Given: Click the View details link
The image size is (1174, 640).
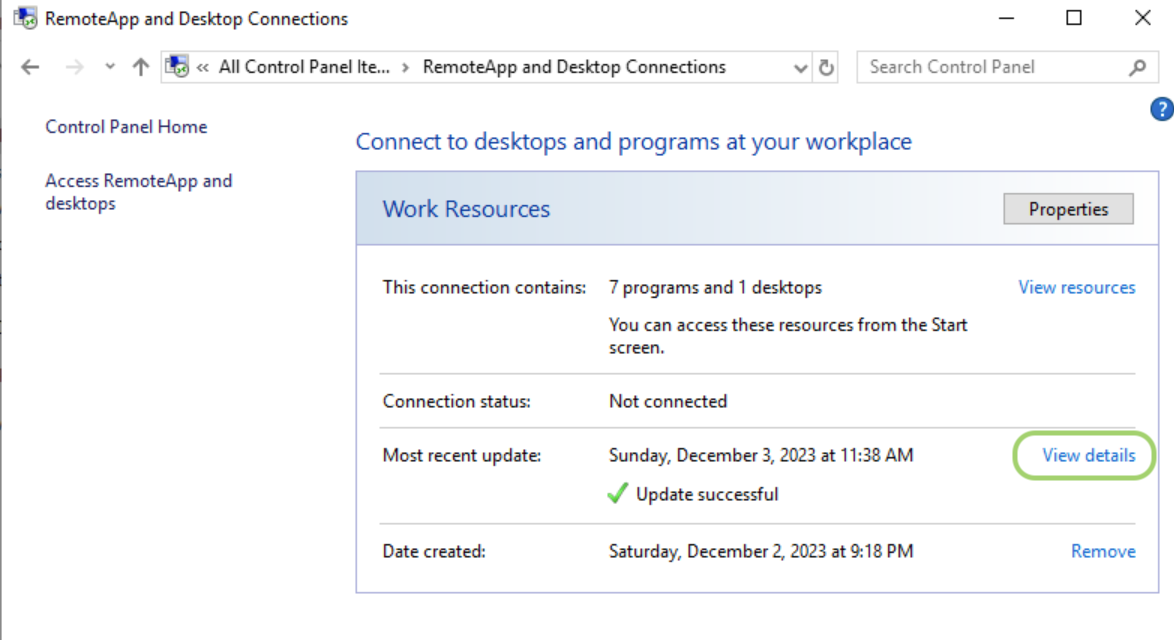Looking at the screenshot, I should pyautogui.click(x=1089, y=455).
